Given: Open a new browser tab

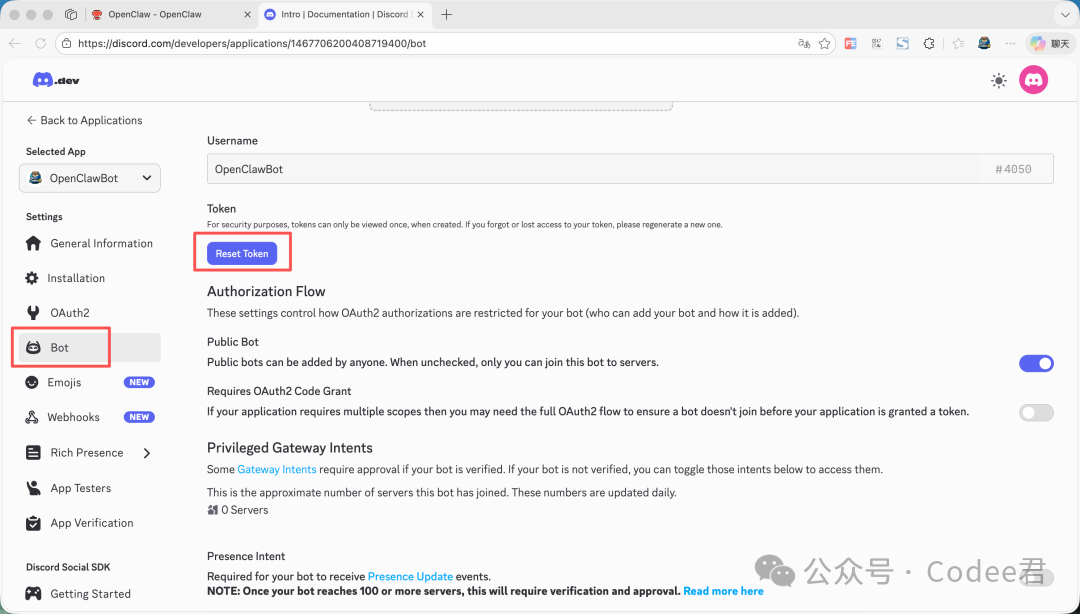Looking at the screenshot, I should pyautogui.click(x=446, y=14).
